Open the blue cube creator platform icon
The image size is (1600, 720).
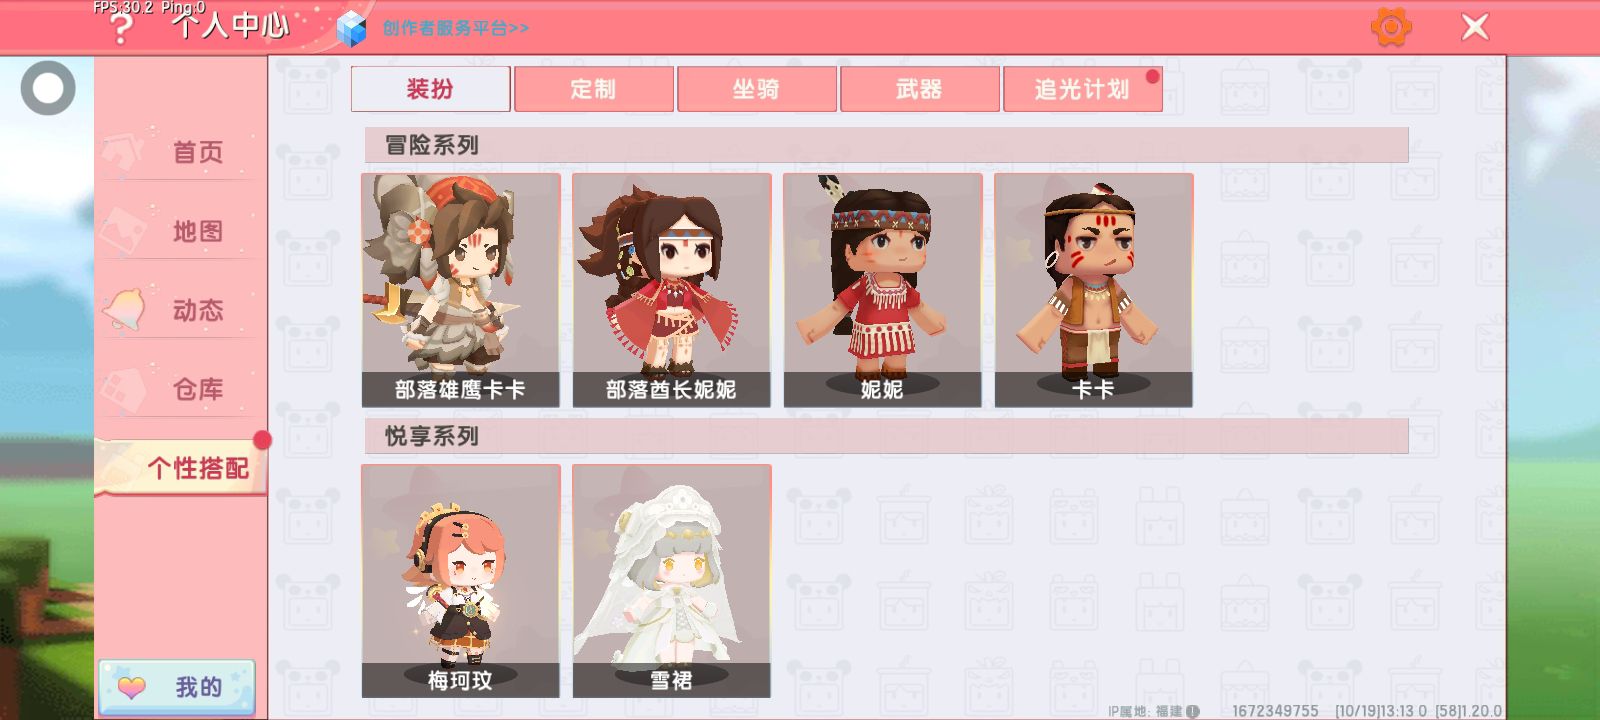click(351, 29)
